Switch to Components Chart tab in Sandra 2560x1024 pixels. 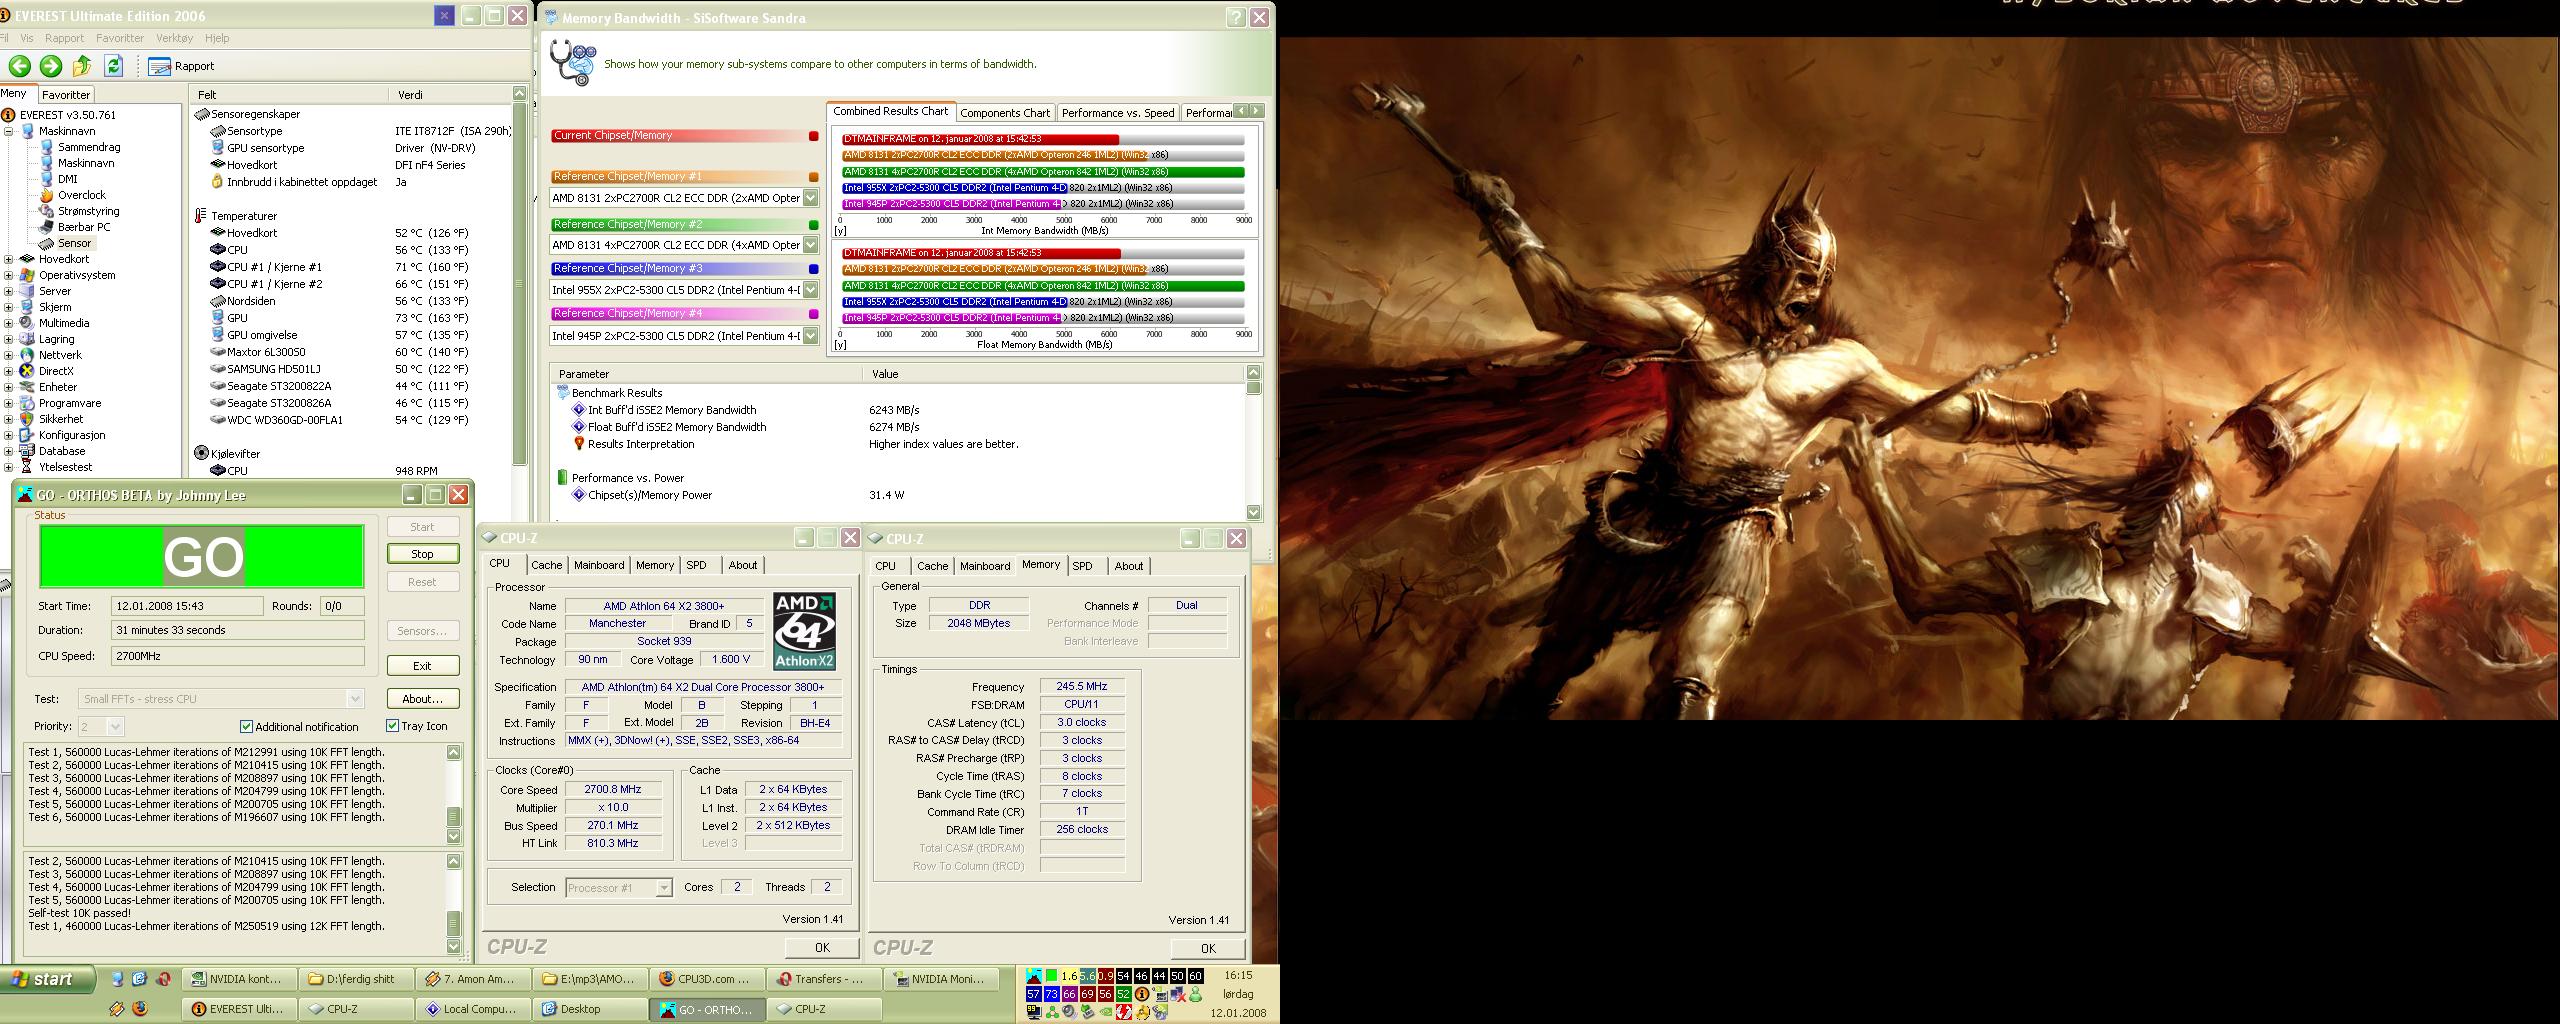click(1005, 113)
